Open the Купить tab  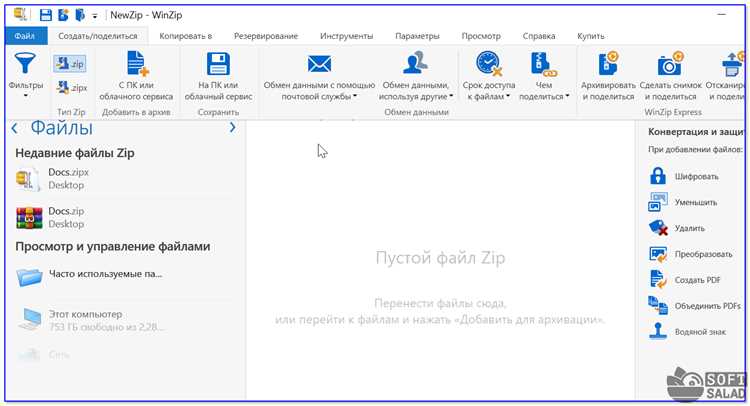coord(591,36)
